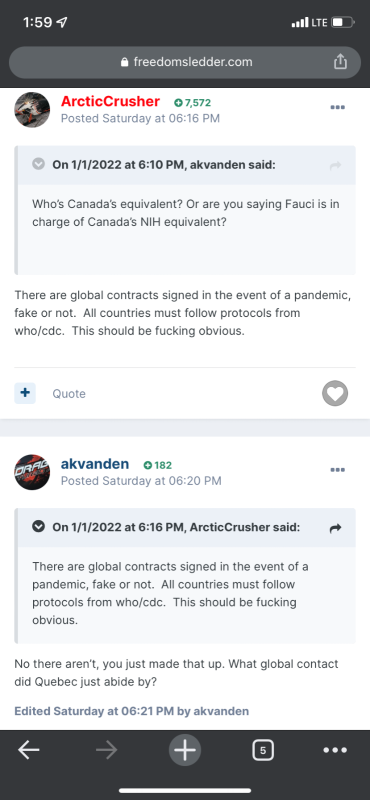This screenshot has height=800, width=370.
Task: Go to quoted ArcticCrusher post arrow
Action: point(335,529)
